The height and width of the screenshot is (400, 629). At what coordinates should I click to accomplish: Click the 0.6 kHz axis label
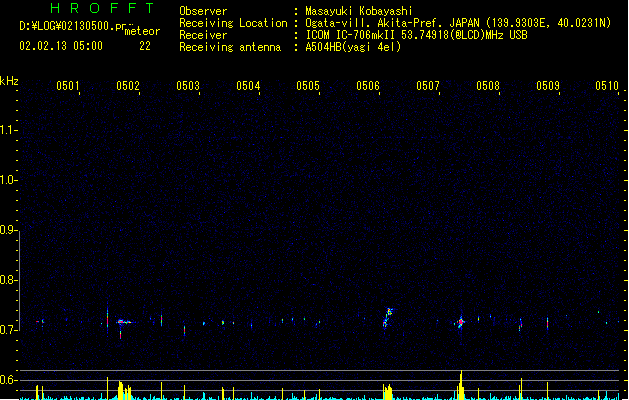8,380
